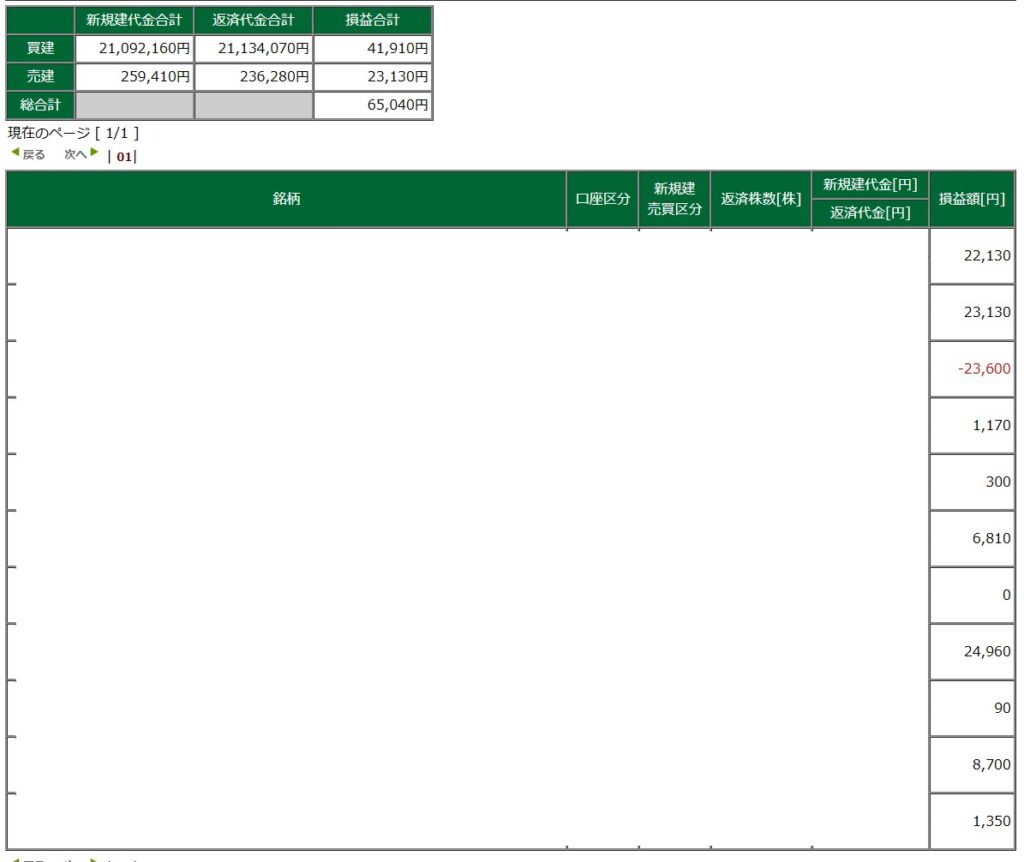Click the 24,960 profit value
Image resolution: width=1024 pixels, height=862 pixels.
[987, 652]
